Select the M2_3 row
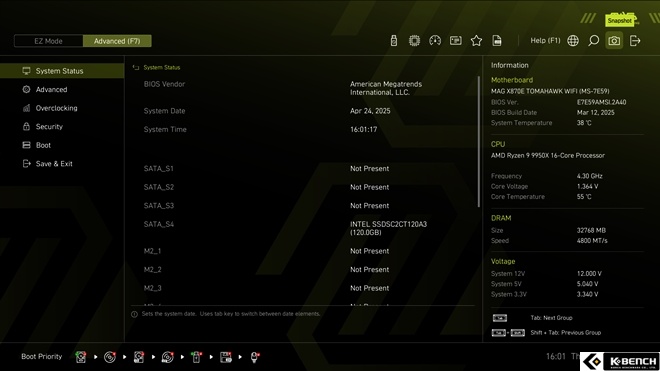The image size is (660, 371). 303,288
